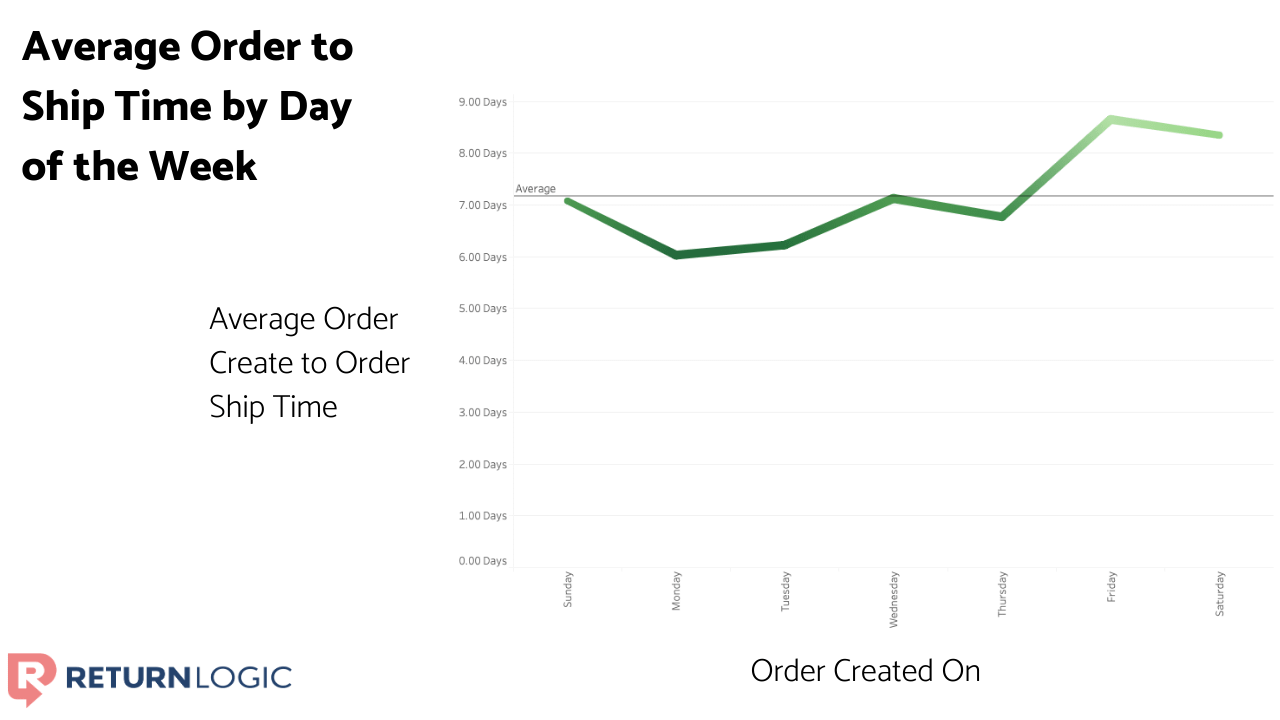Select the Saturday endpoint of the line
Screen dimensions: 1280x720
[1219, 135]
